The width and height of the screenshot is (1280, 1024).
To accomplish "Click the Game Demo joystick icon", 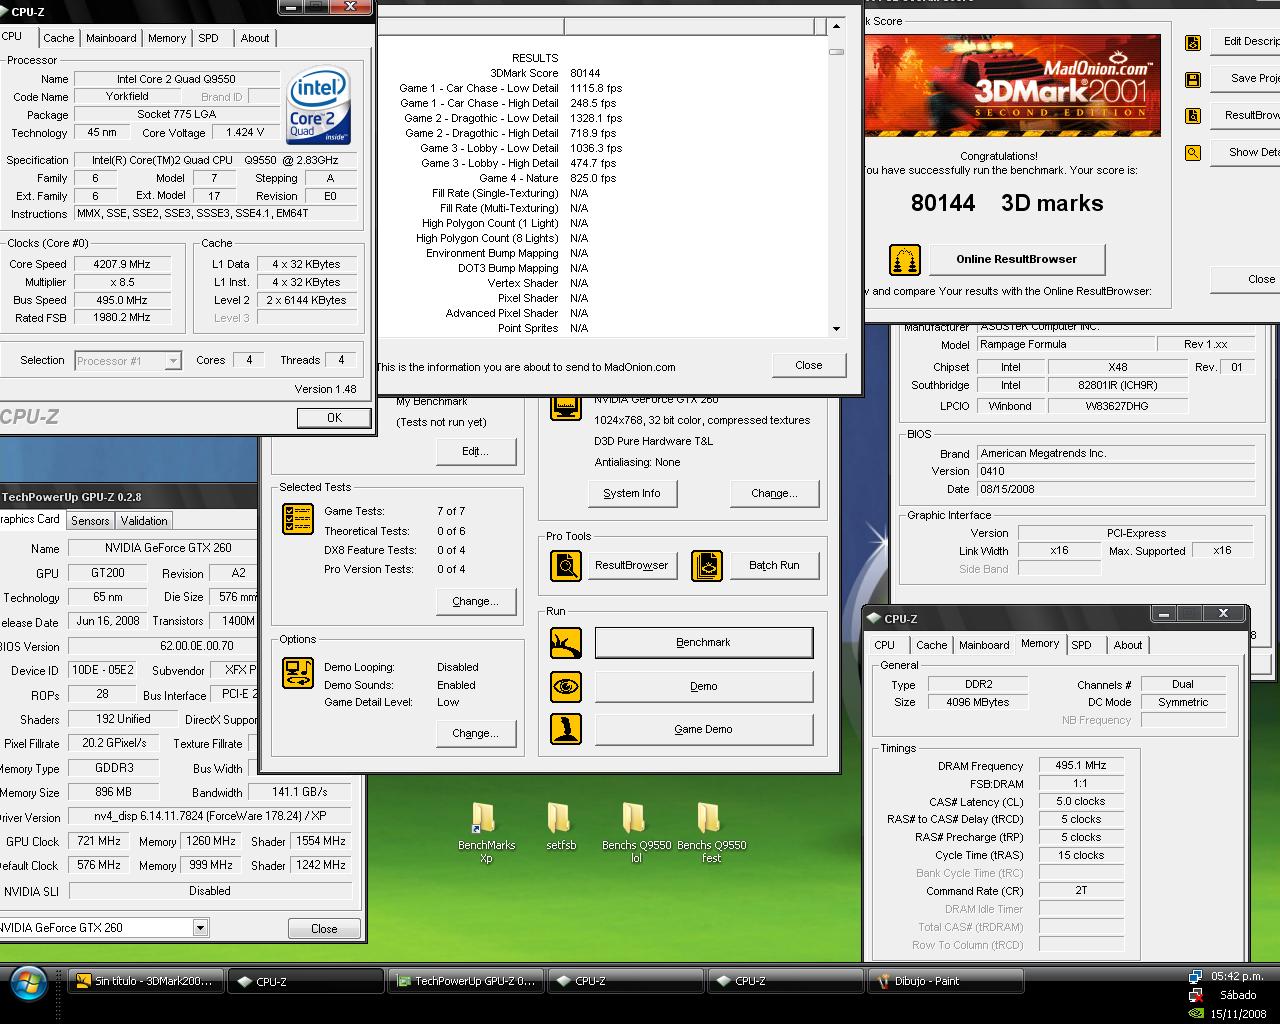I will click(x=566, y=729).
